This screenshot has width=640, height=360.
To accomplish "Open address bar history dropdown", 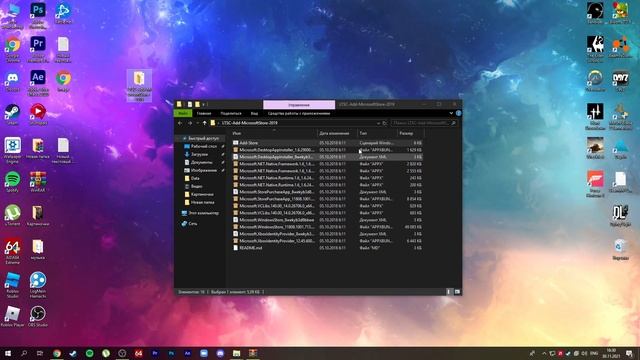I will [378, 123].
